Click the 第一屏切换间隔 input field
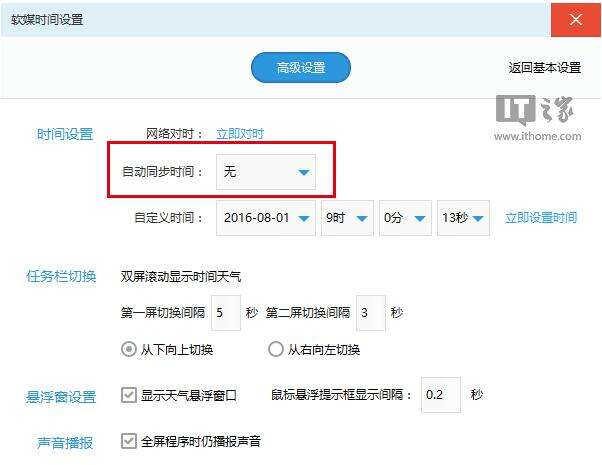 (x=226, y=313)
